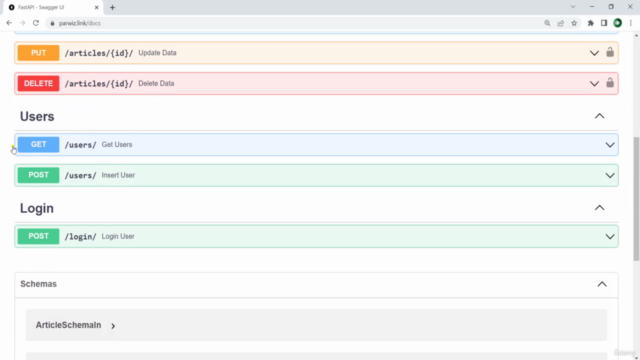Click the address bar URL parwiz.link/docs

pos(80,23)
